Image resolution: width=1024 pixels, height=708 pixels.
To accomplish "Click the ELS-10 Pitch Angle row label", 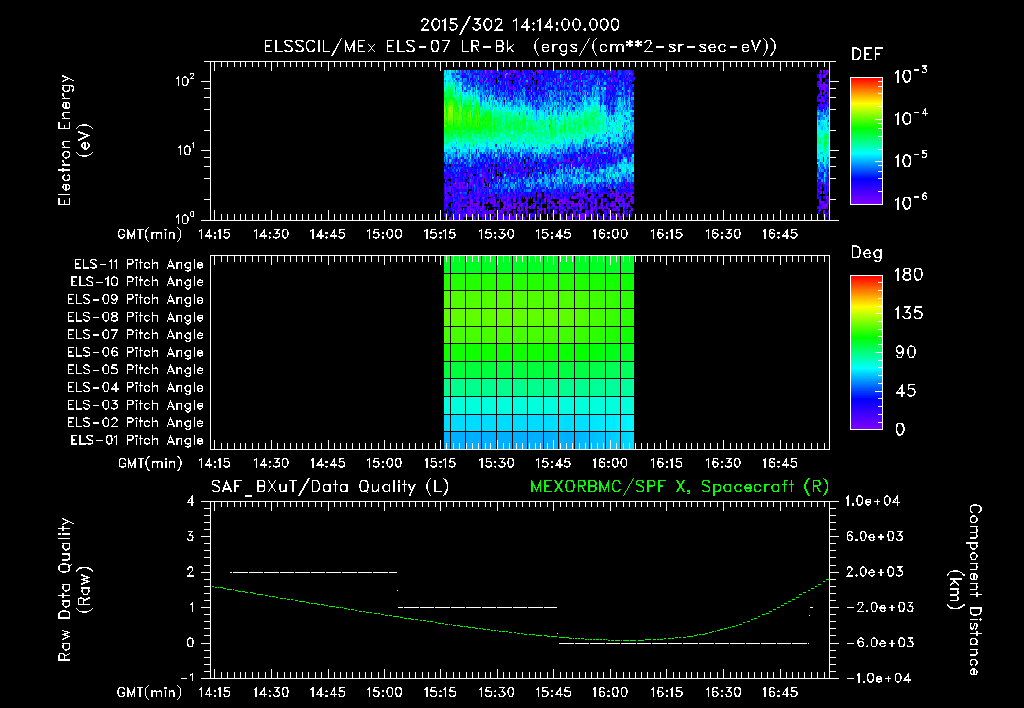I will tap(137, 282).
